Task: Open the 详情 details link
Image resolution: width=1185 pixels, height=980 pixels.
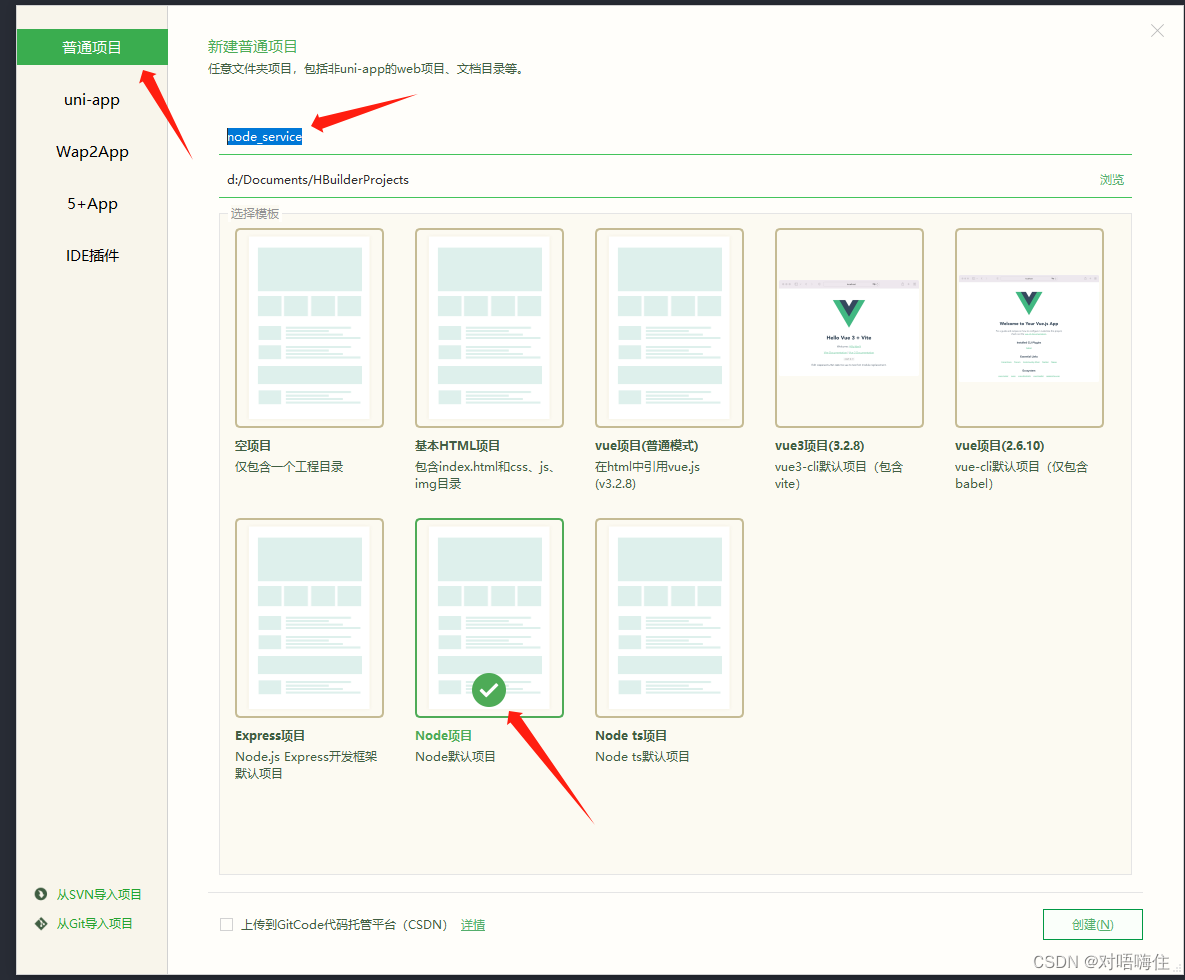Action: (x=473, y=925)
